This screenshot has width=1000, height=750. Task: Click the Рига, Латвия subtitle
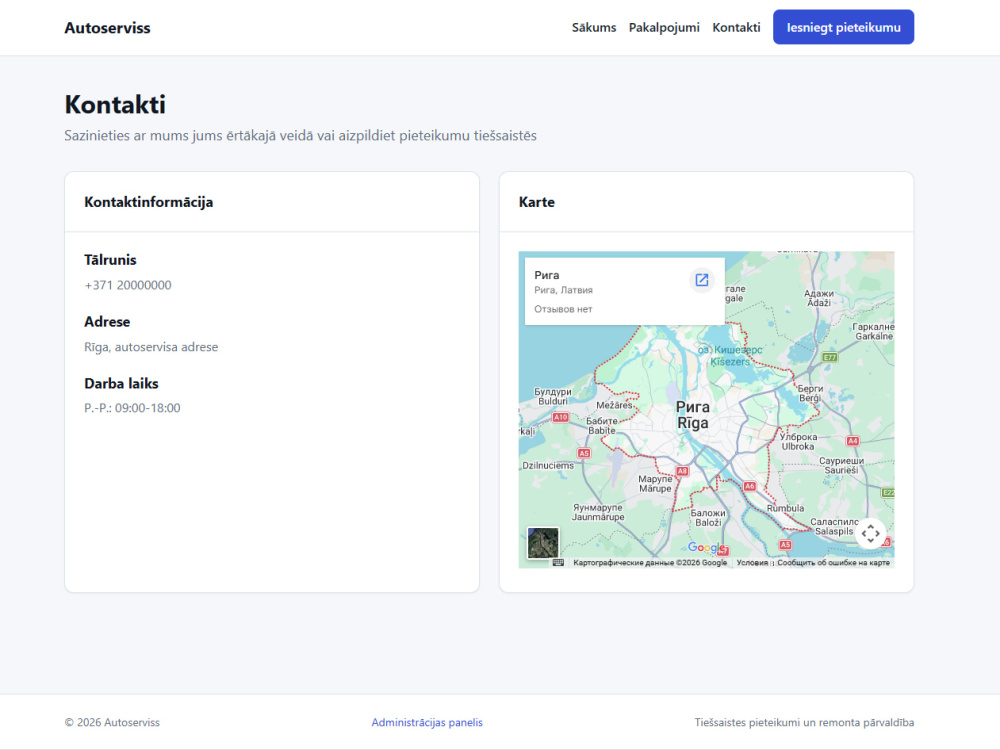pos(563,290)
